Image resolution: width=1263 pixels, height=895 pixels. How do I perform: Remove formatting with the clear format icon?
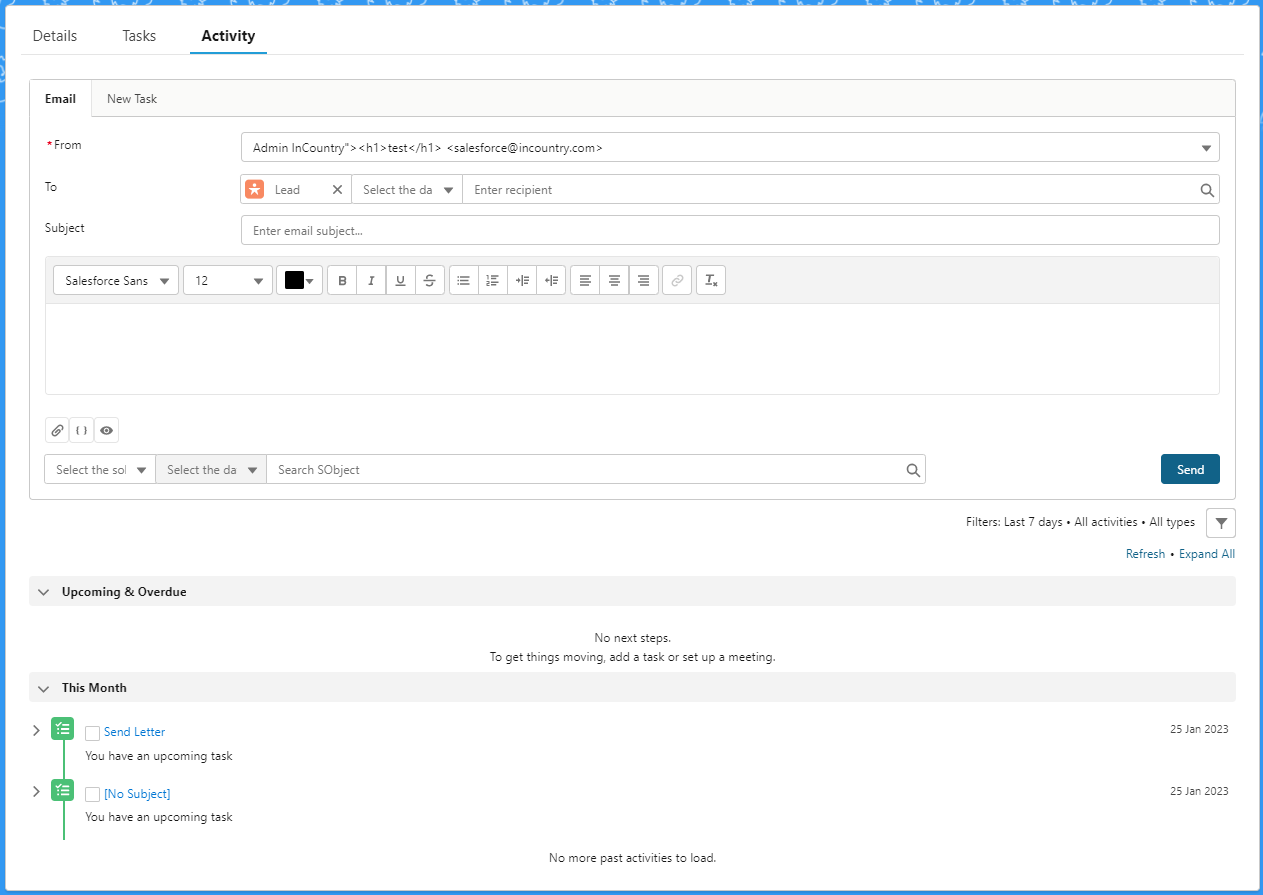pos(711,280)
